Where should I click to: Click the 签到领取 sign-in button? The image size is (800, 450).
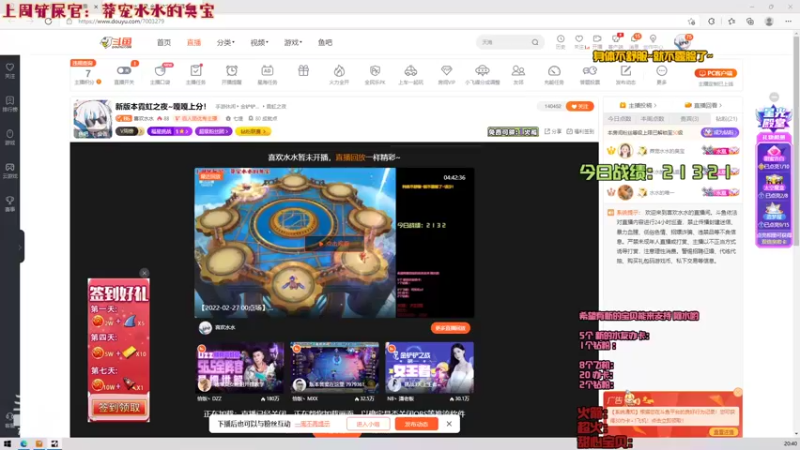[x=119, y=408]
